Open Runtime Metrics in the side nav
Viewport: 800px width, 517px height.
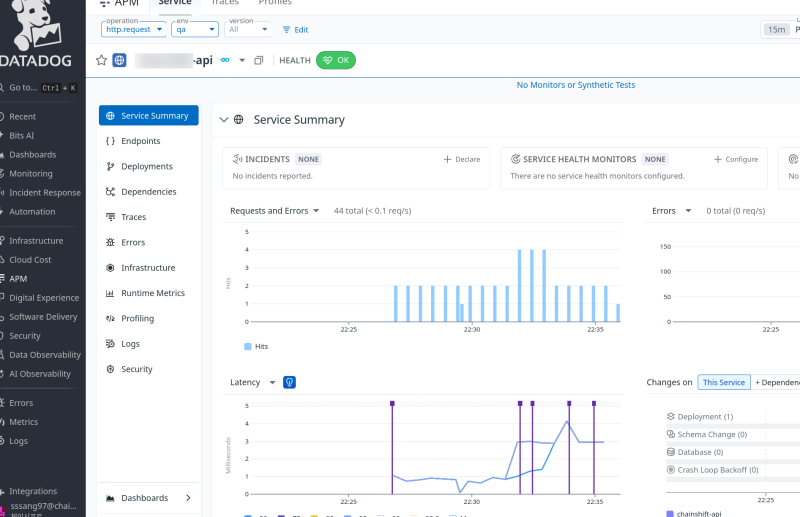[x=152, y=293]
